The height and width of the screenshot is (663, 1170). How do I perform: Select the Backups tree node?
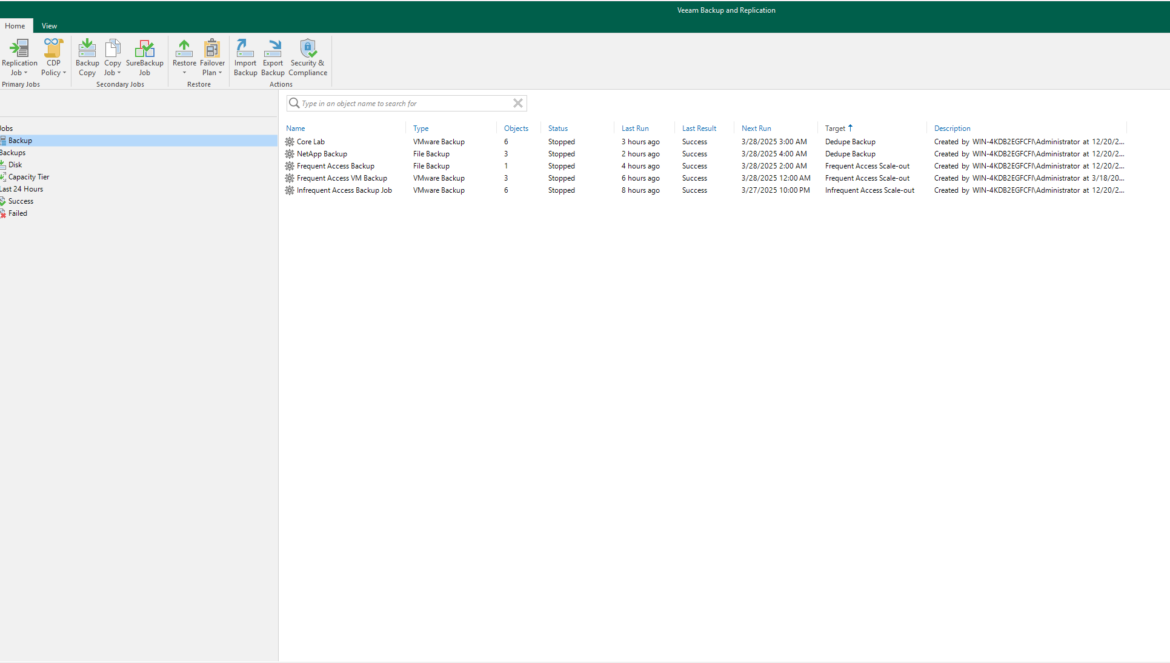coord(13,153)
